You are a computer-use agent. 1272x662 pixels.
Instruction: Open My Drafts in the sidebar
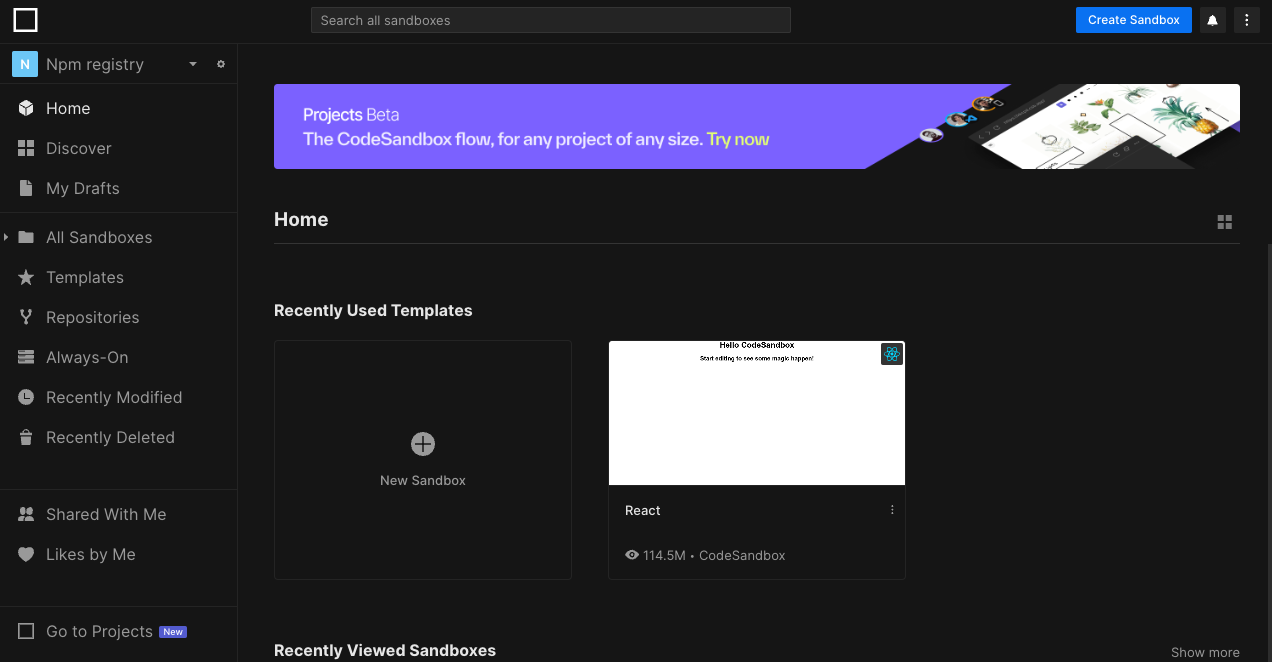pyautogui.click(x=118, y=188)
